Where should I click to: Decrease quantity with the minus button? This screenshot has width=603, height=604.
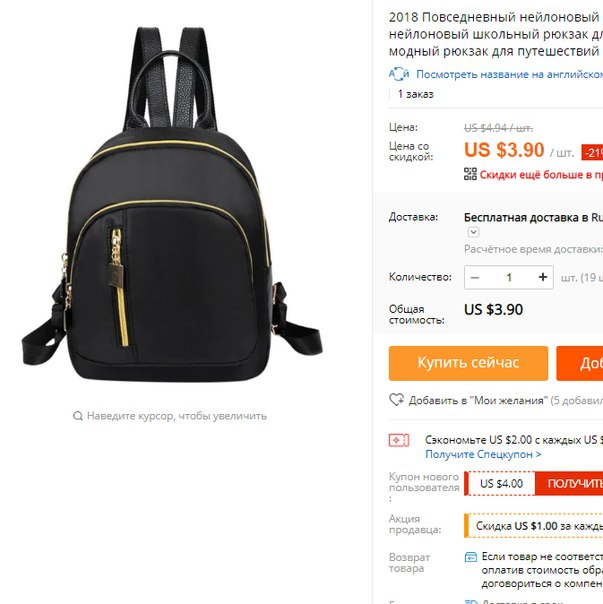click(475, 277)
